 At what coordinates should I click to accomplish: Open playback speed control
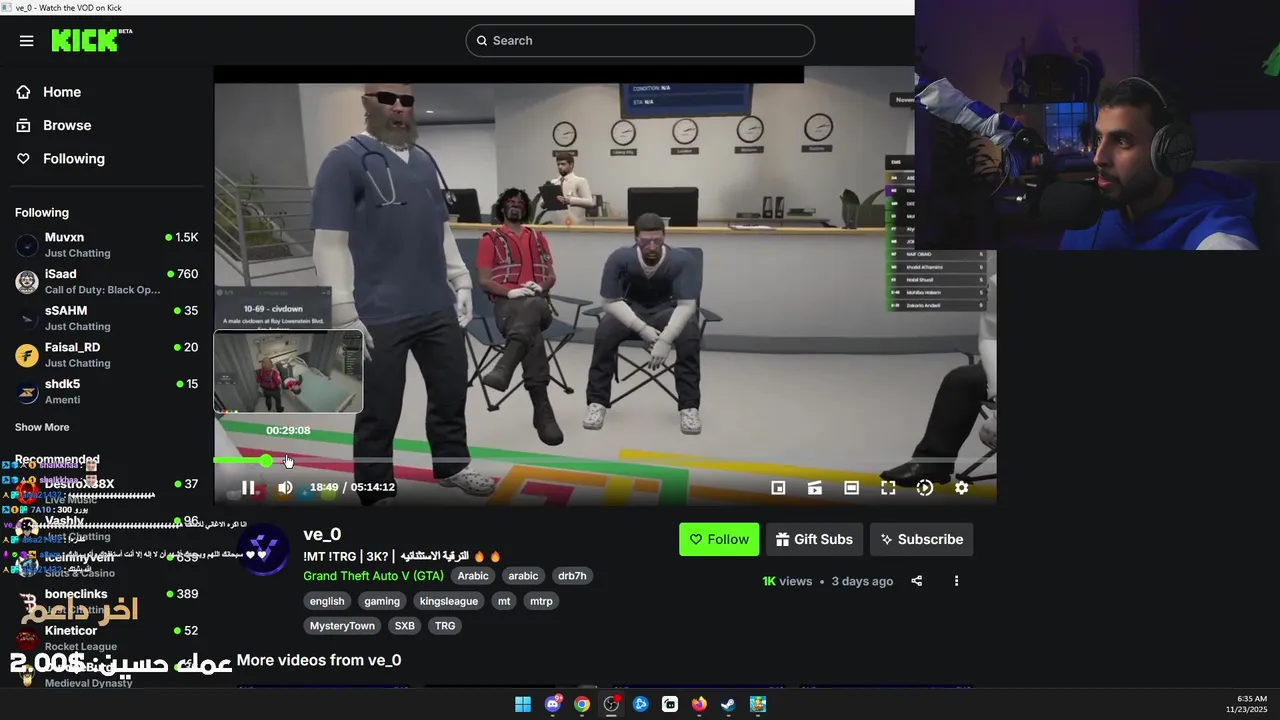(925, 487)
